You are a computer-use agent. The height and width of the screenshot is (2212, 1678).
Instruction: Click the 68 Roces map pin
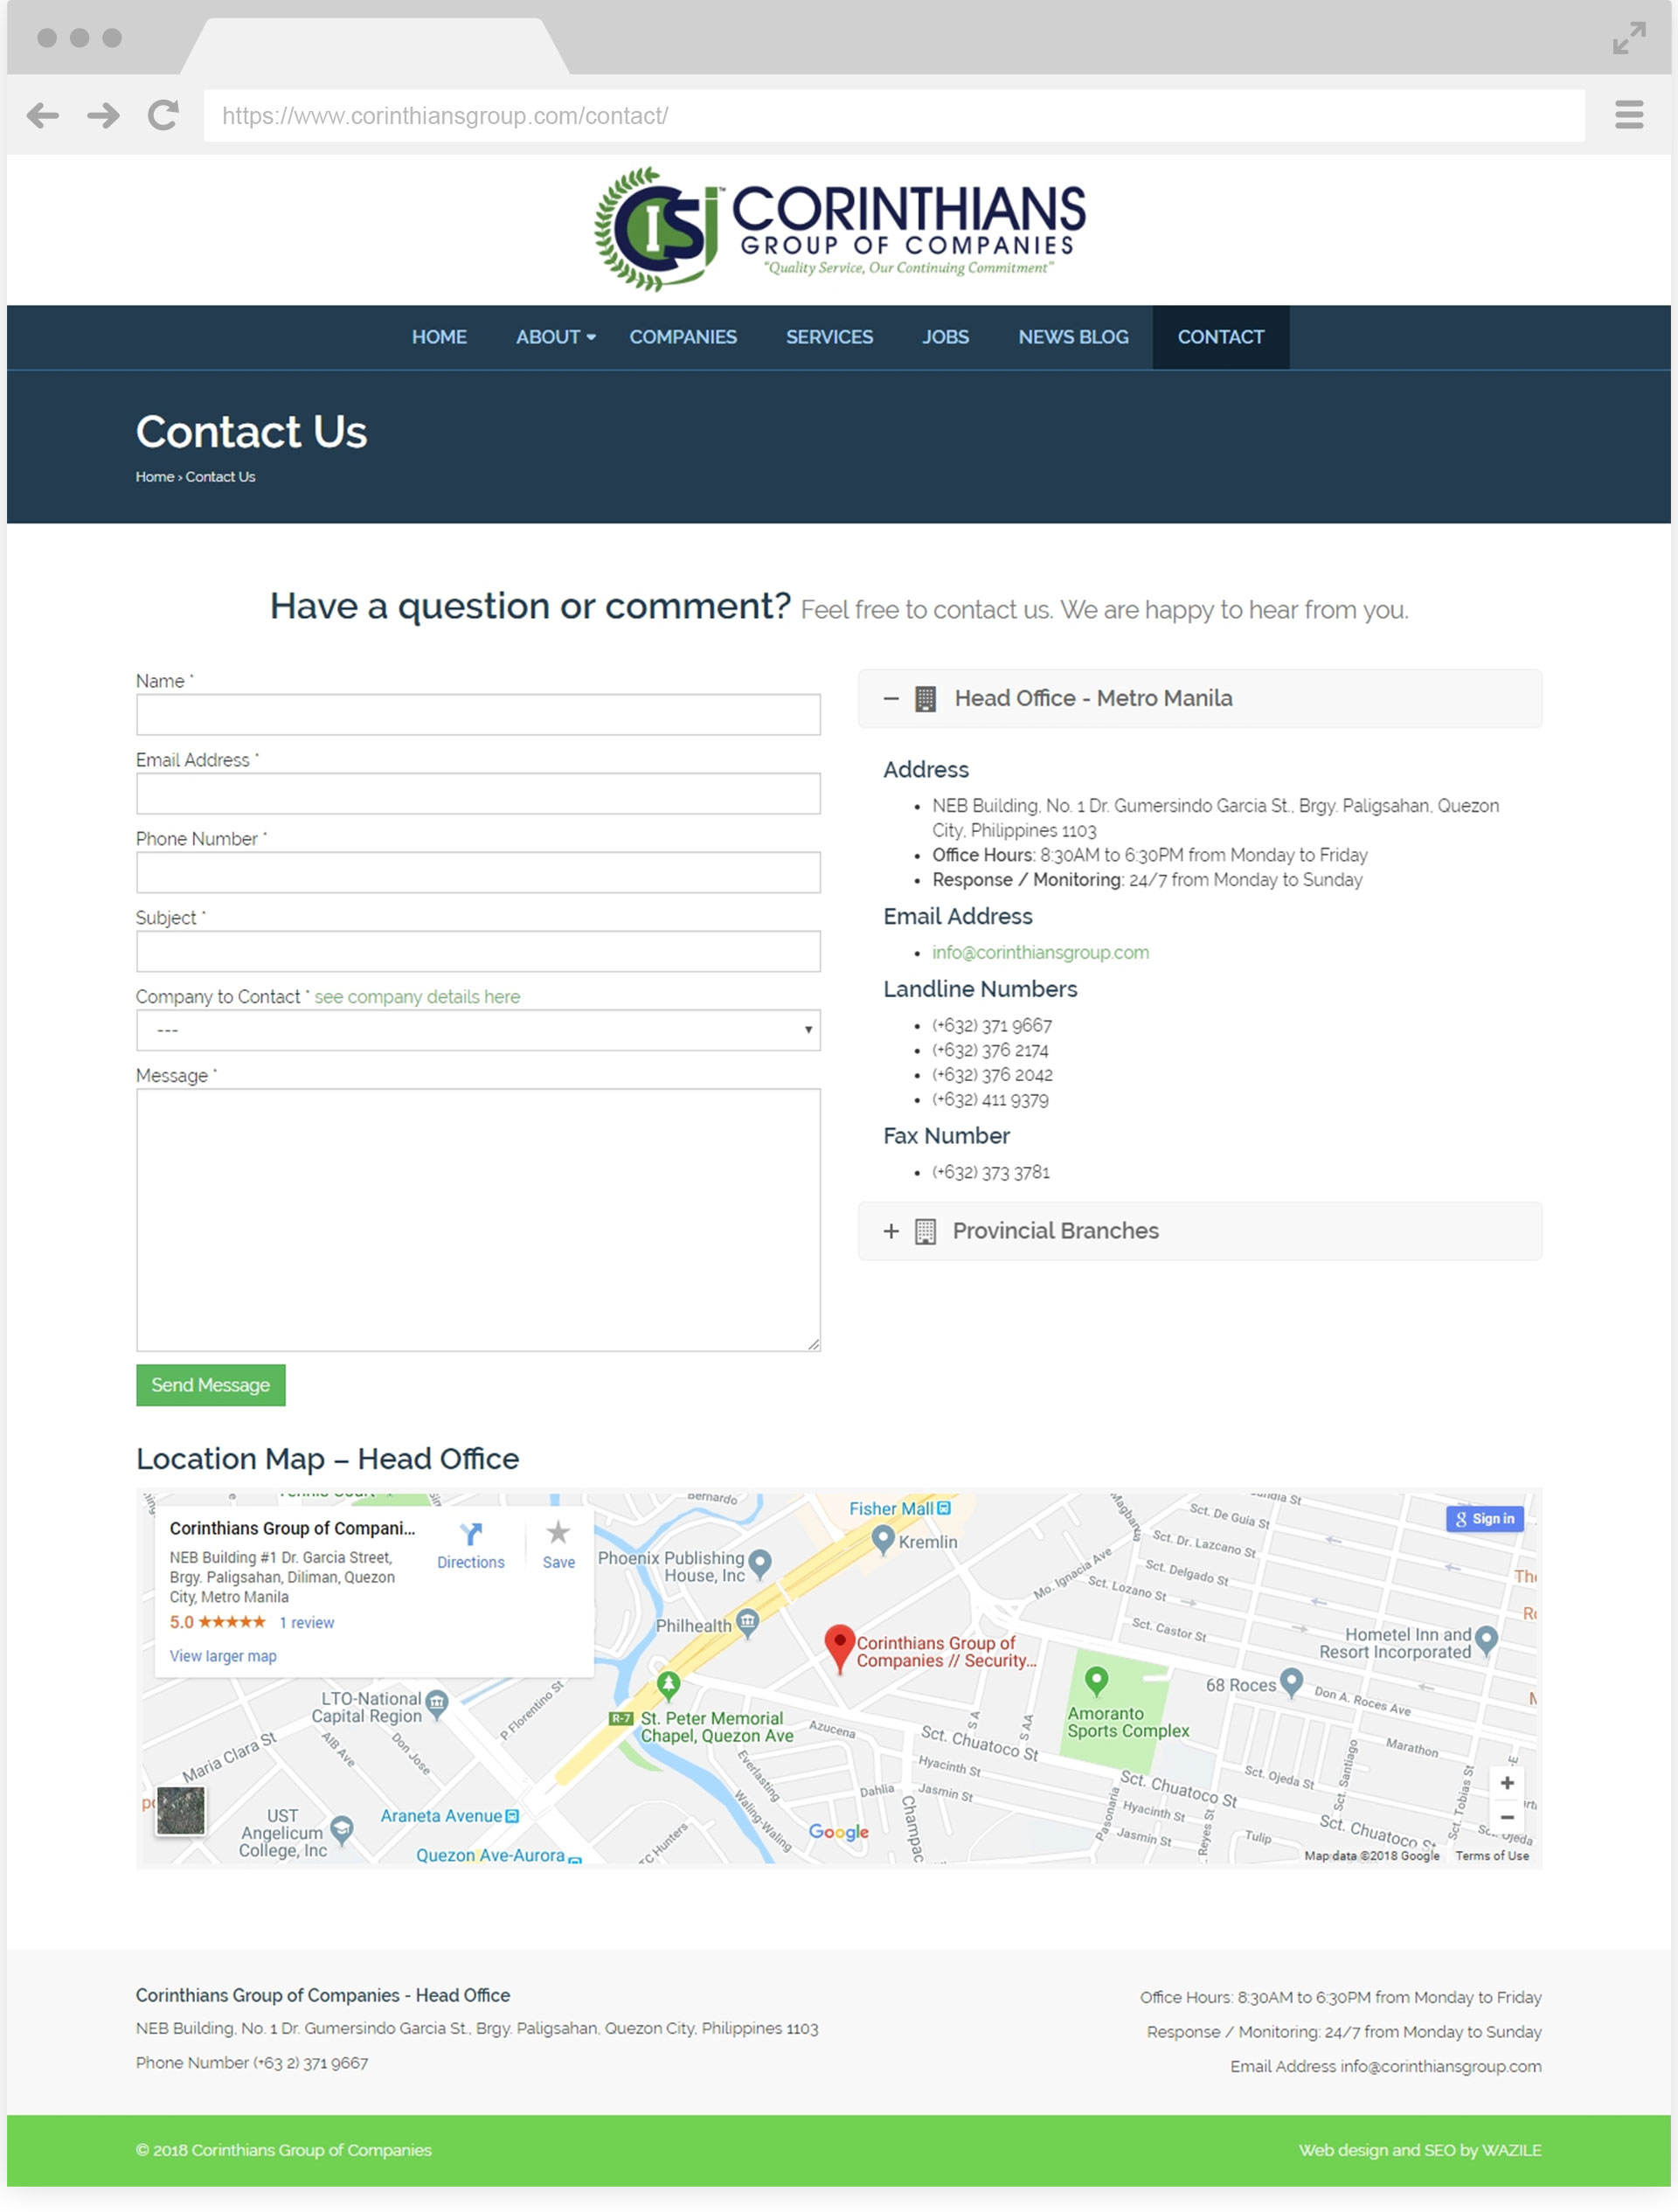(1291, 1682)
